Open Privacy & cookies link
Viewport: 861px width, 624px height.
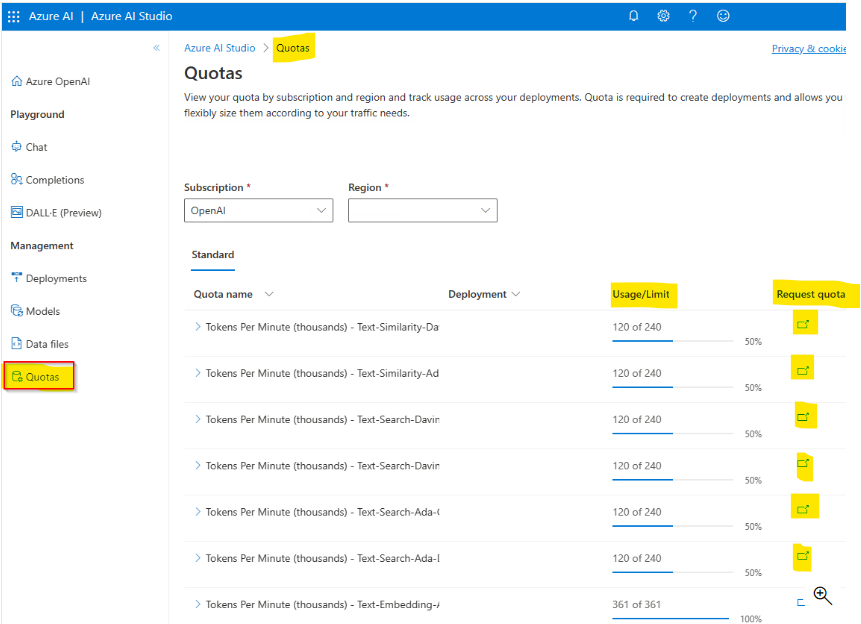(x=808, y=48)
